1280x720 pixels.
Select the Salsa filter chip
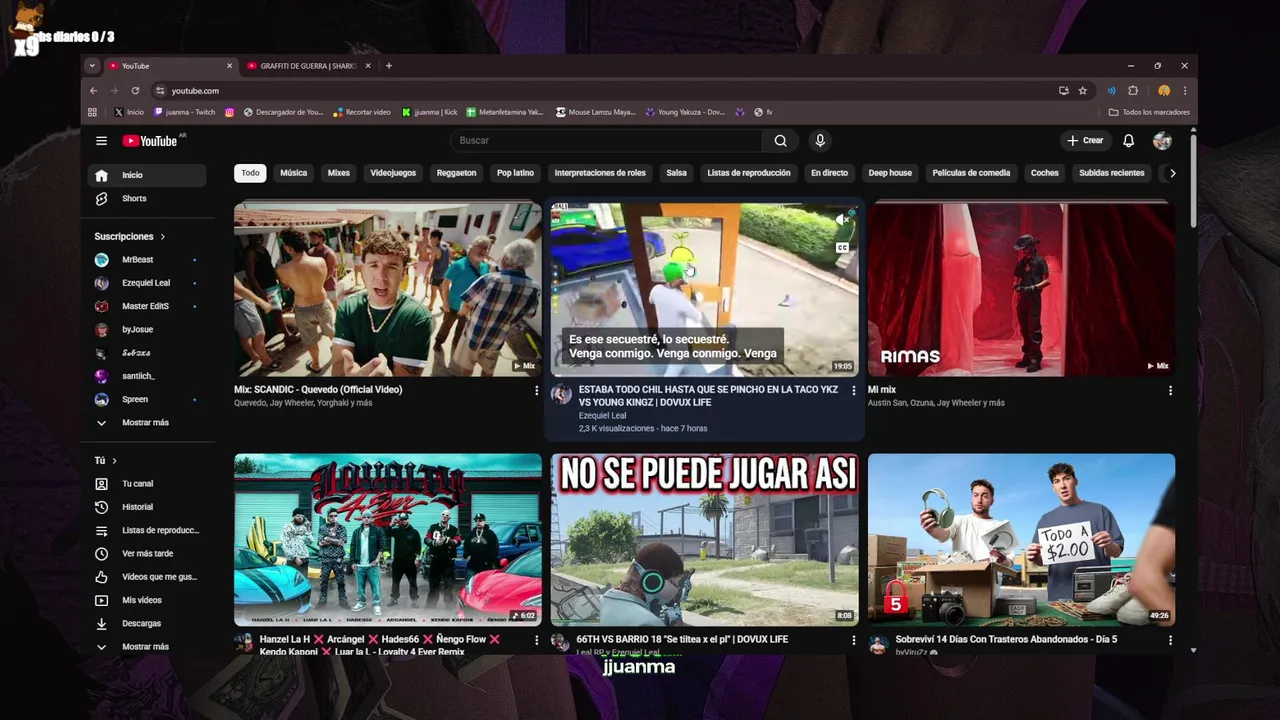pyautogui.click(x=677, y=173)
